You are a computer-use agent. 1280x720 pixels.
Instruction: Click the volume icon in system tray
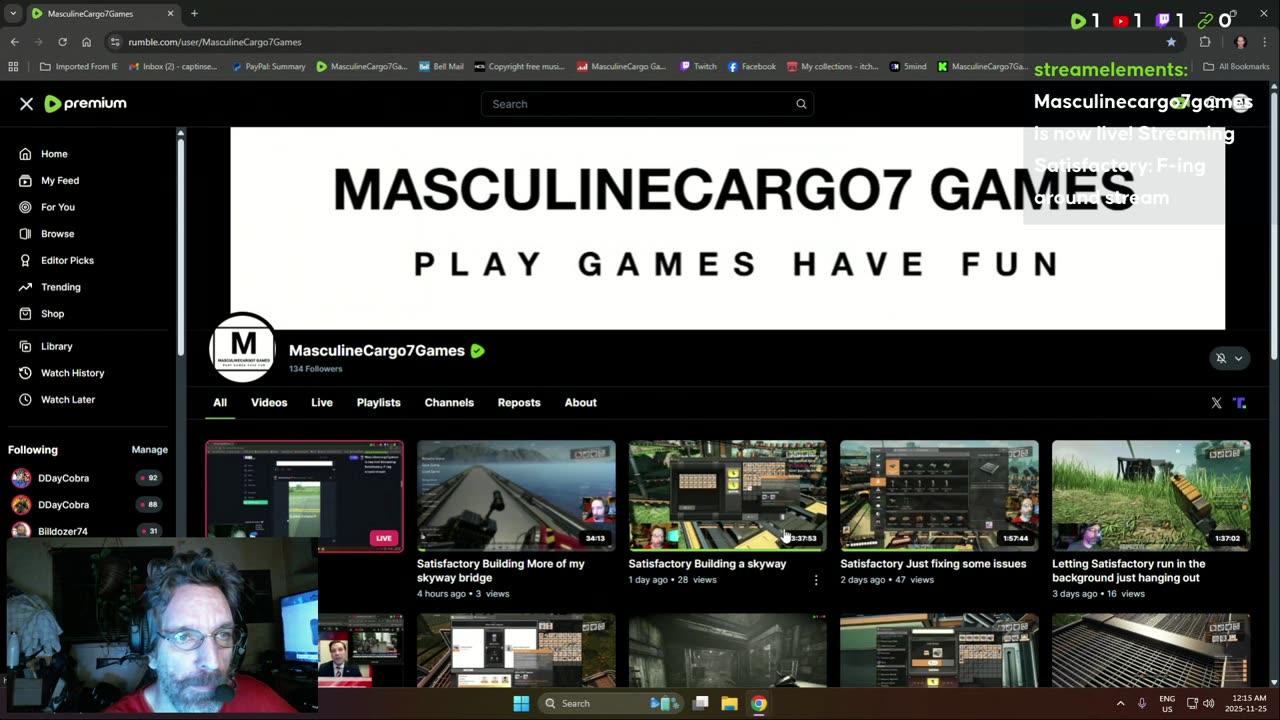[1209, 703]
